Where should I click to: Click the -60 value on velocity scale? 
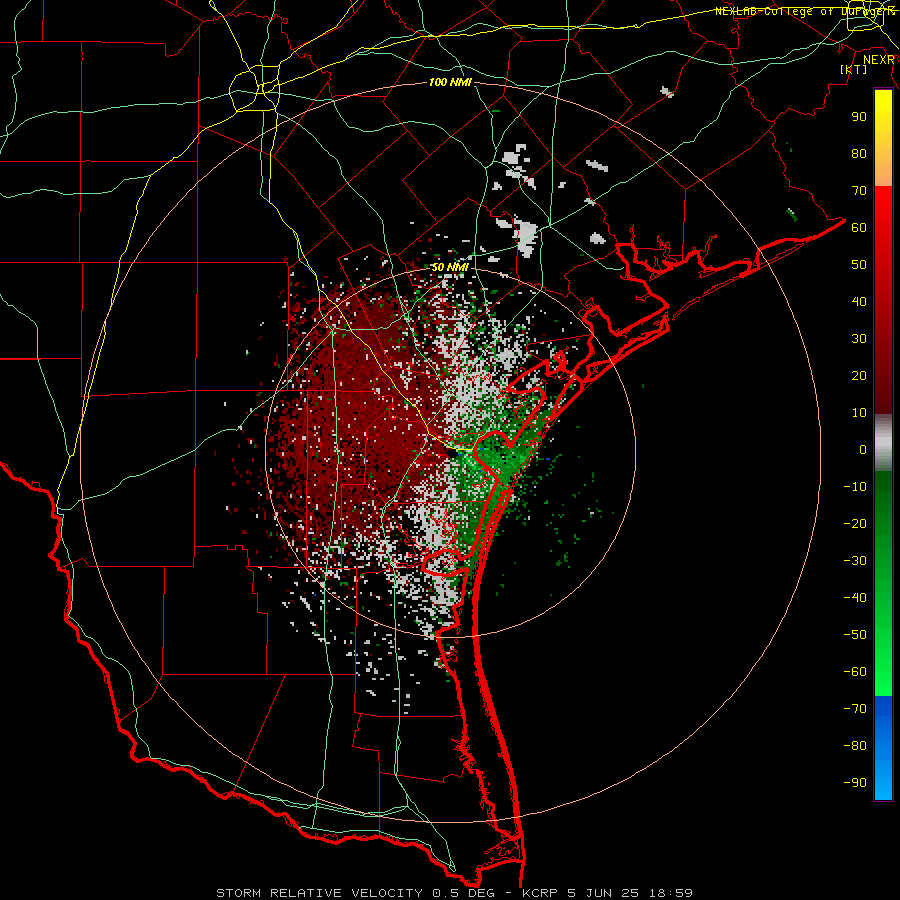pyautogui.click(x=855, y=672)
